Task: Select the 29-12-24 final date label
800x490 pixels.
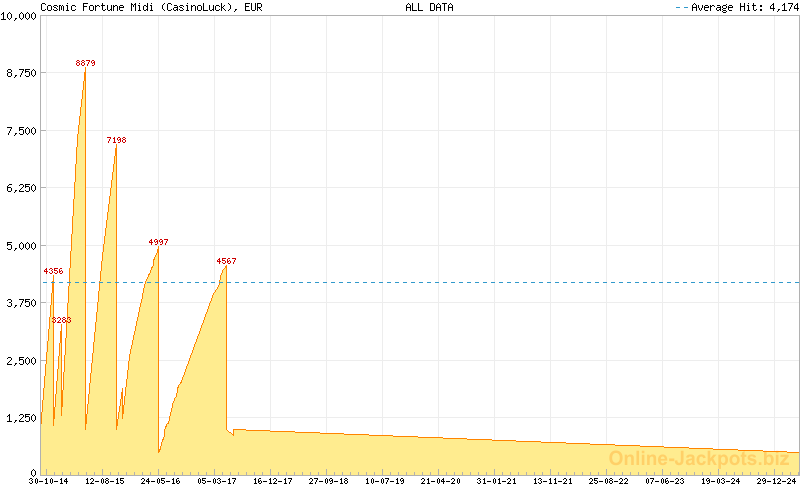Action: coord(776,481)
